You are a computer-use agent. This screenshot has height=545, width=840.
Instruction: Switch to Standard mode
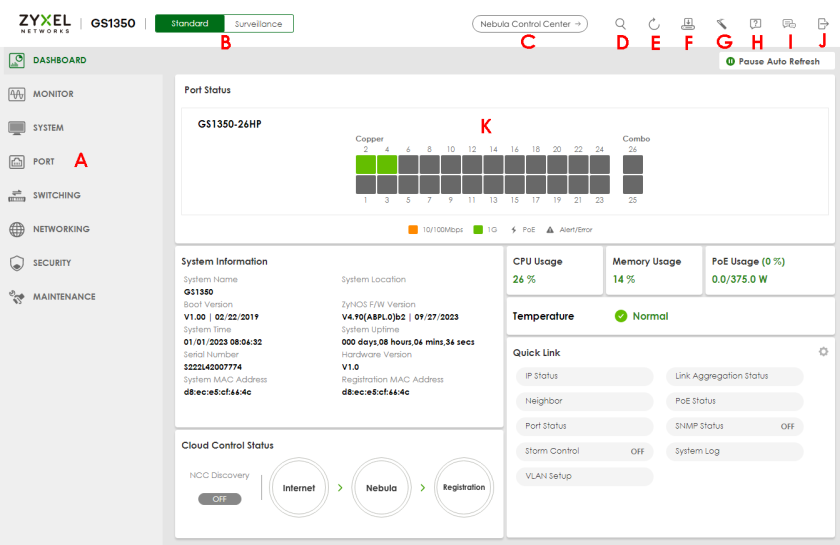[190, 24]
